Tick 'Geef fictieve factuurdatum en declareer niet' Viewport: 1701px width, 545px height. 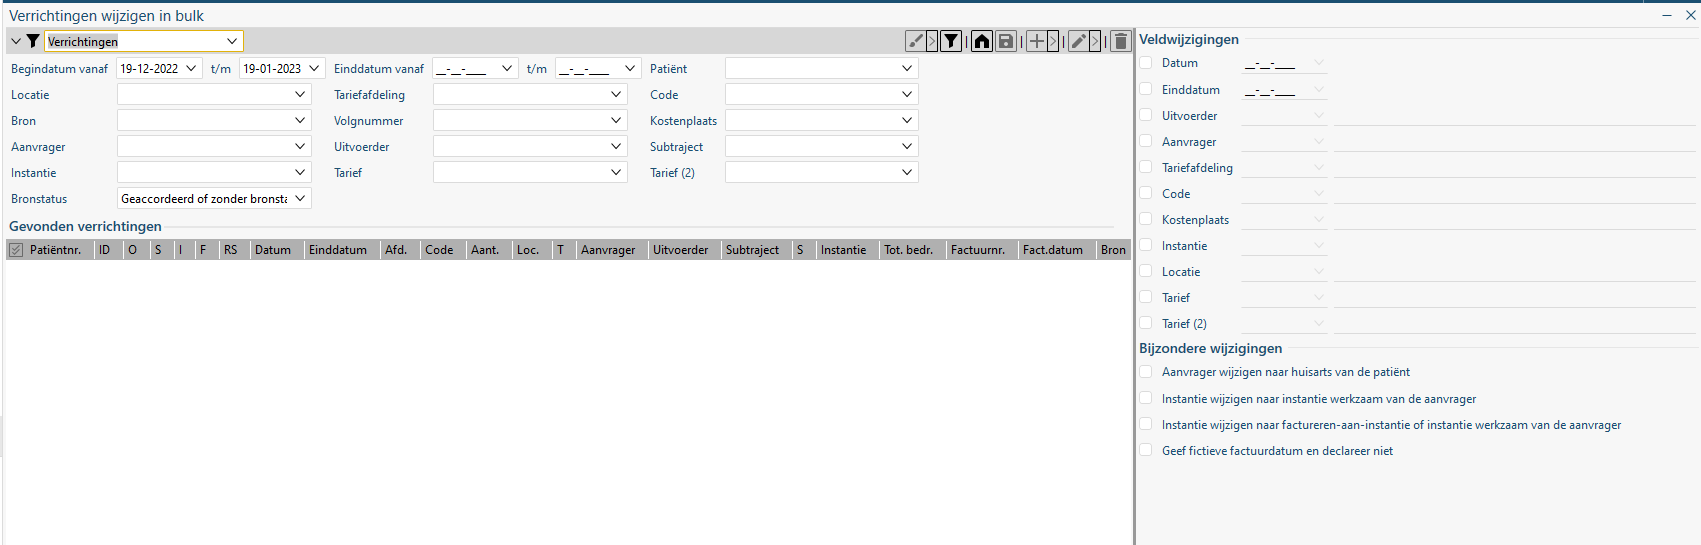click(x=1146, y=450)
